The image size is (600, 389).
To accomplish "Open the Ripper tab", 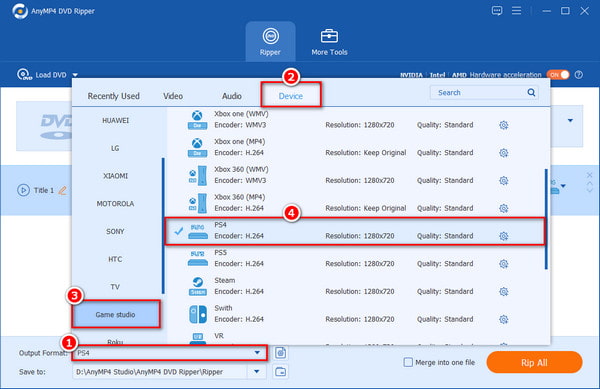I will pos(270,41).
